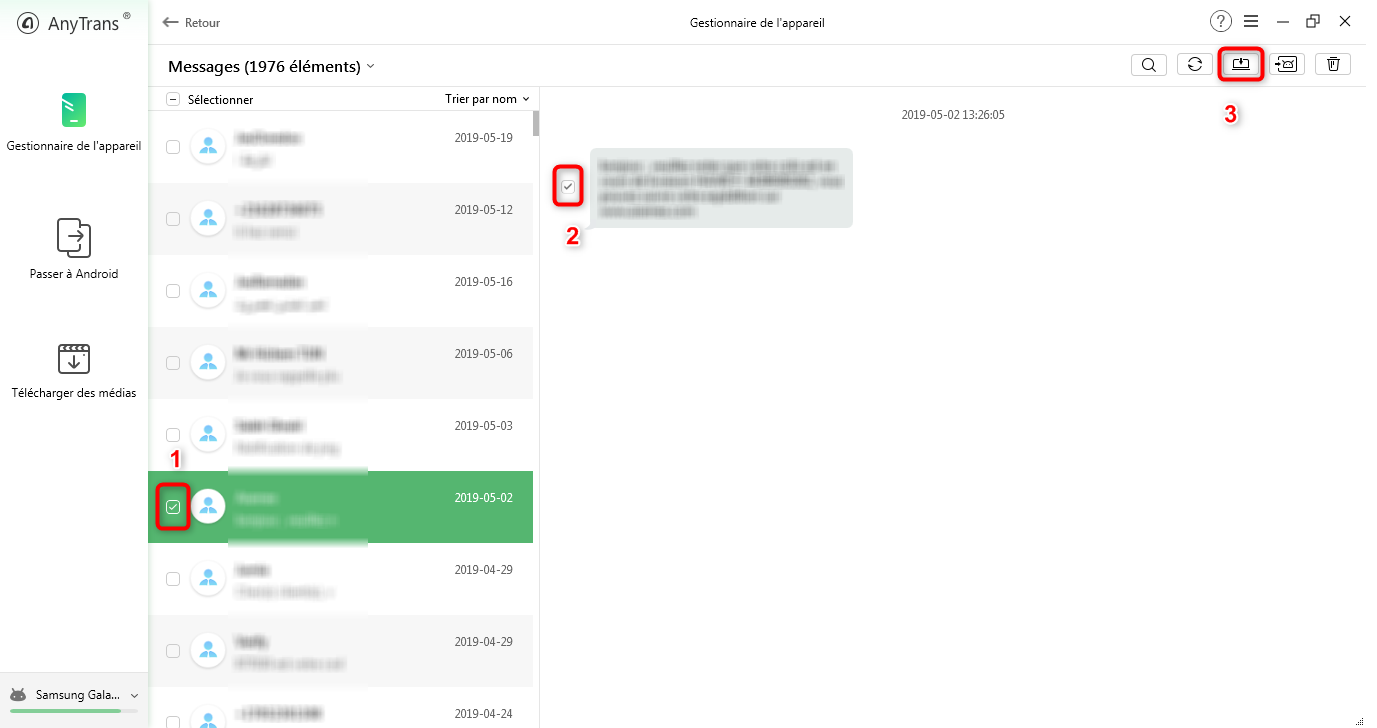Uncheck the 2019-05-02 conversation checkbox
Screen dimensions: 1377x728
pos(173,507)
